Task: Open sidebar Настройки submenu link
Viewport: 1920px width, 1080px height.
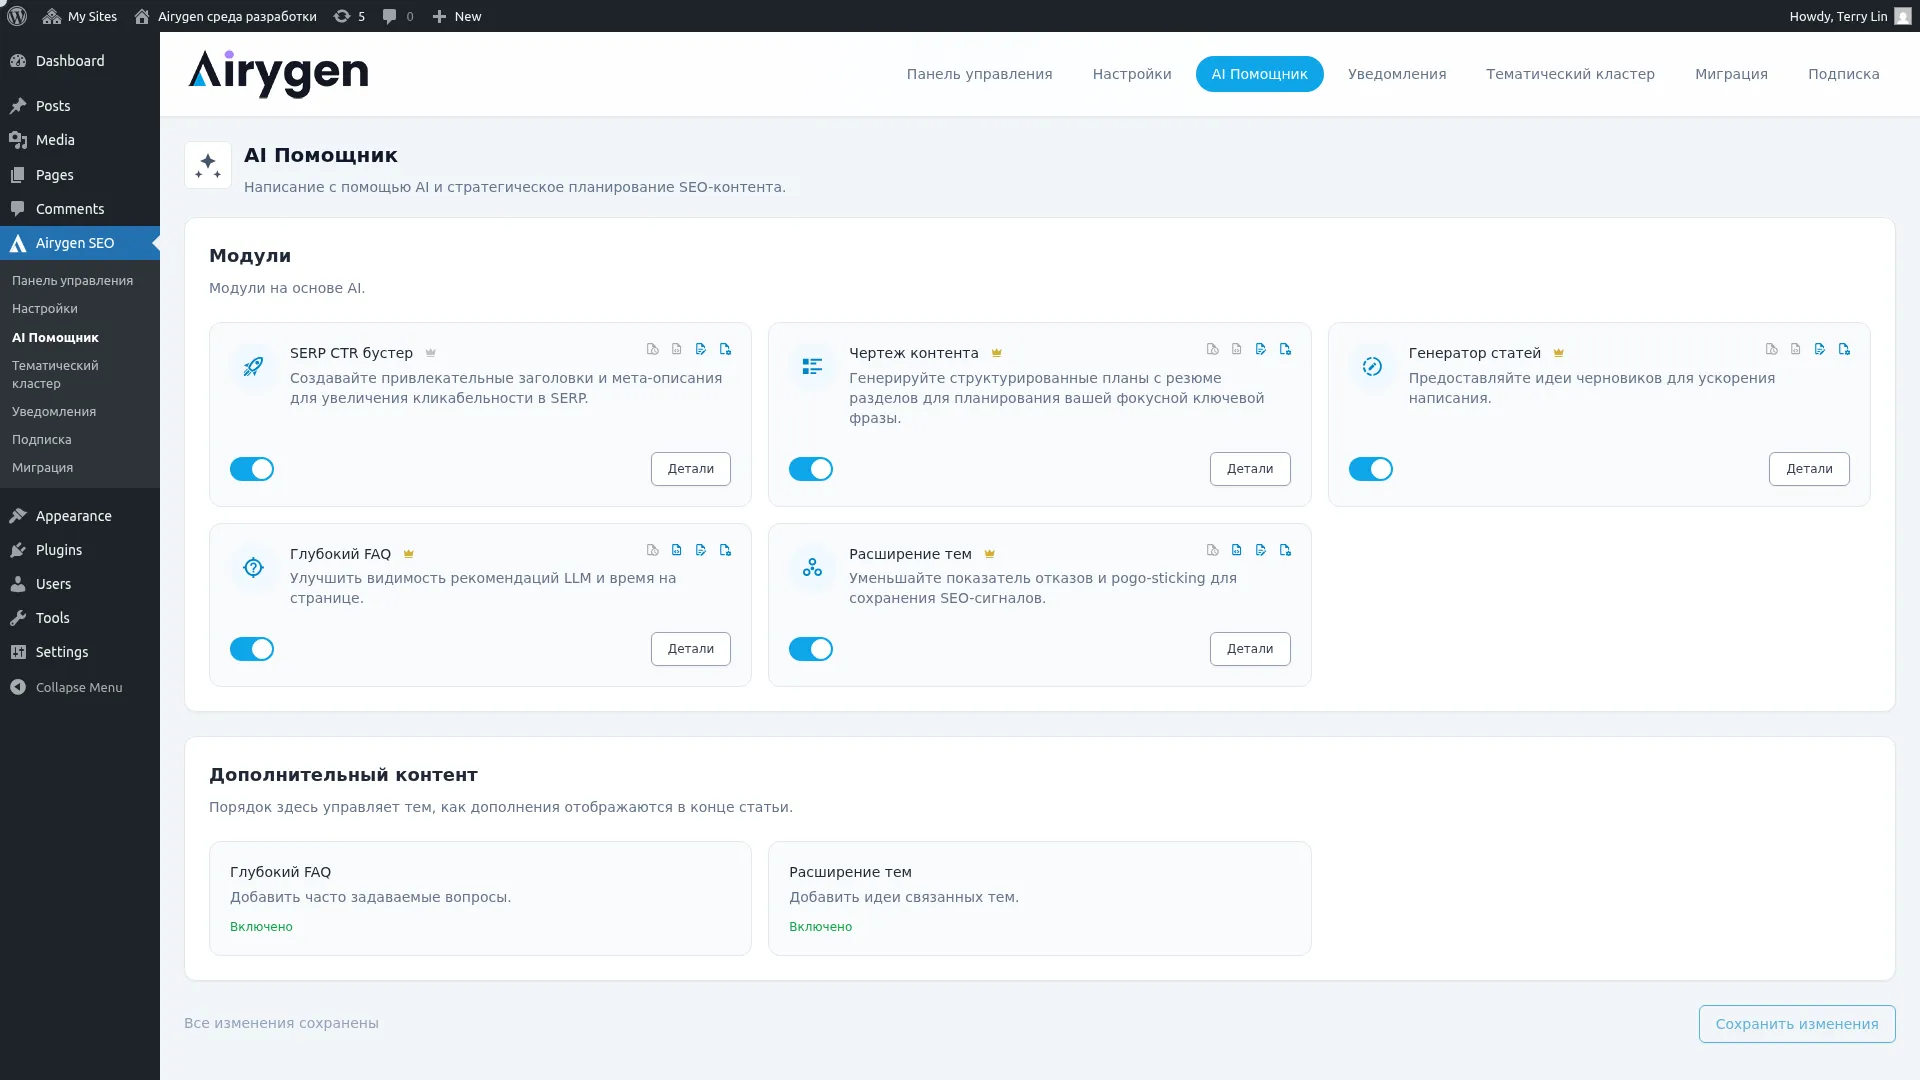Action: (45, 309)
